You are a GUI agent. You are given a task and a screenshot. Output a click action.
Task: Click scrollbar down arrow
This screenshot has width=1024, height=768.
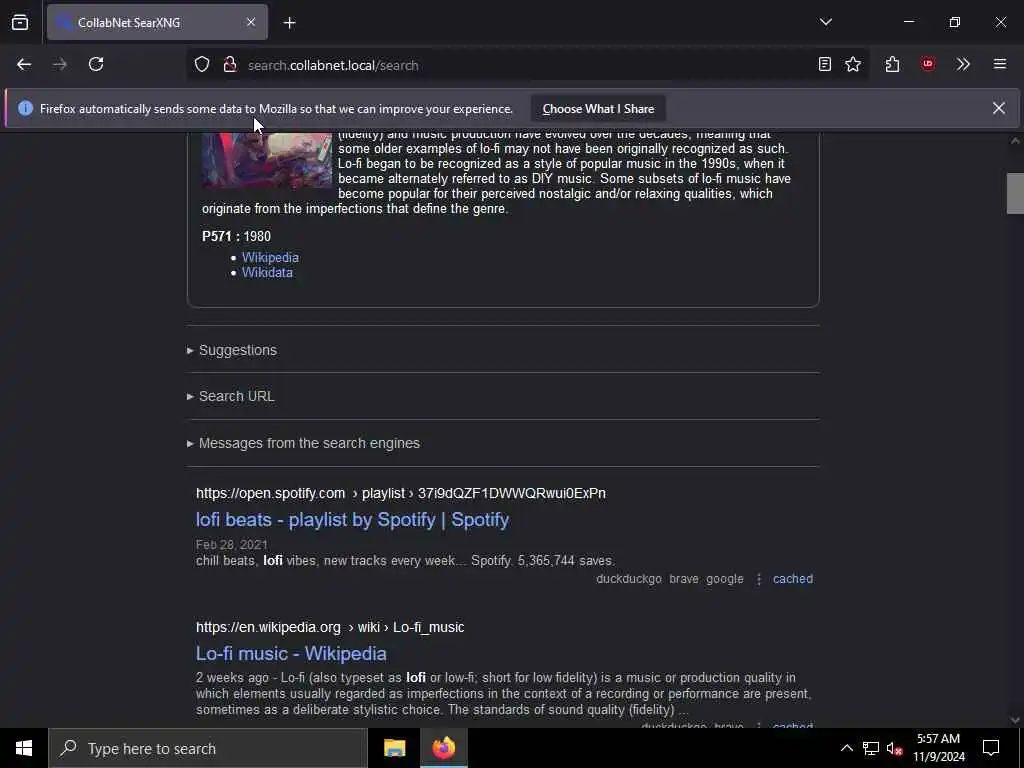tap(1015, 720)
